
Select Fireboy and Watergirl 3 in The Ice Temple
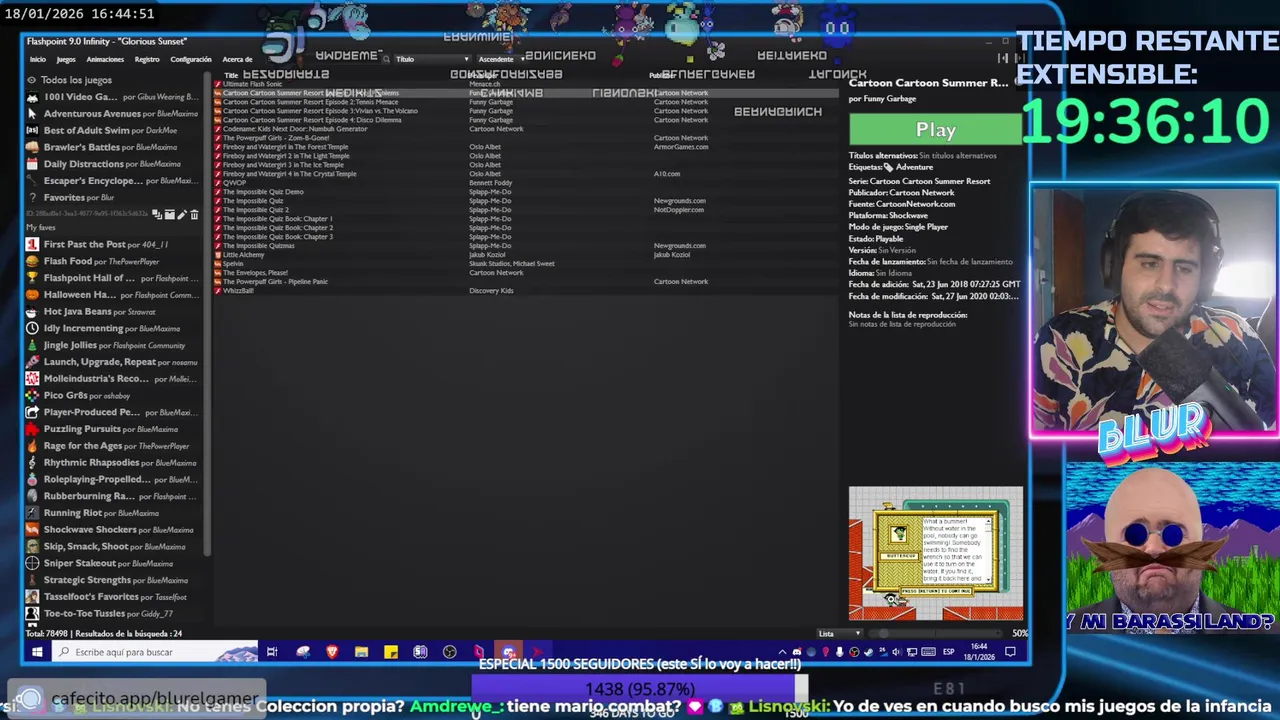(527, 165)
